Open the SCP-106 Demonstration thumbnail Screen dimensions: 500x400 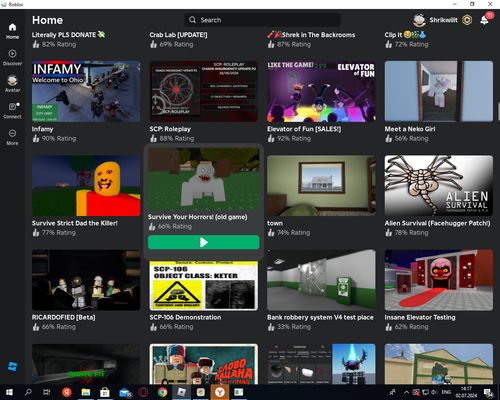click(x=204, y=286)
